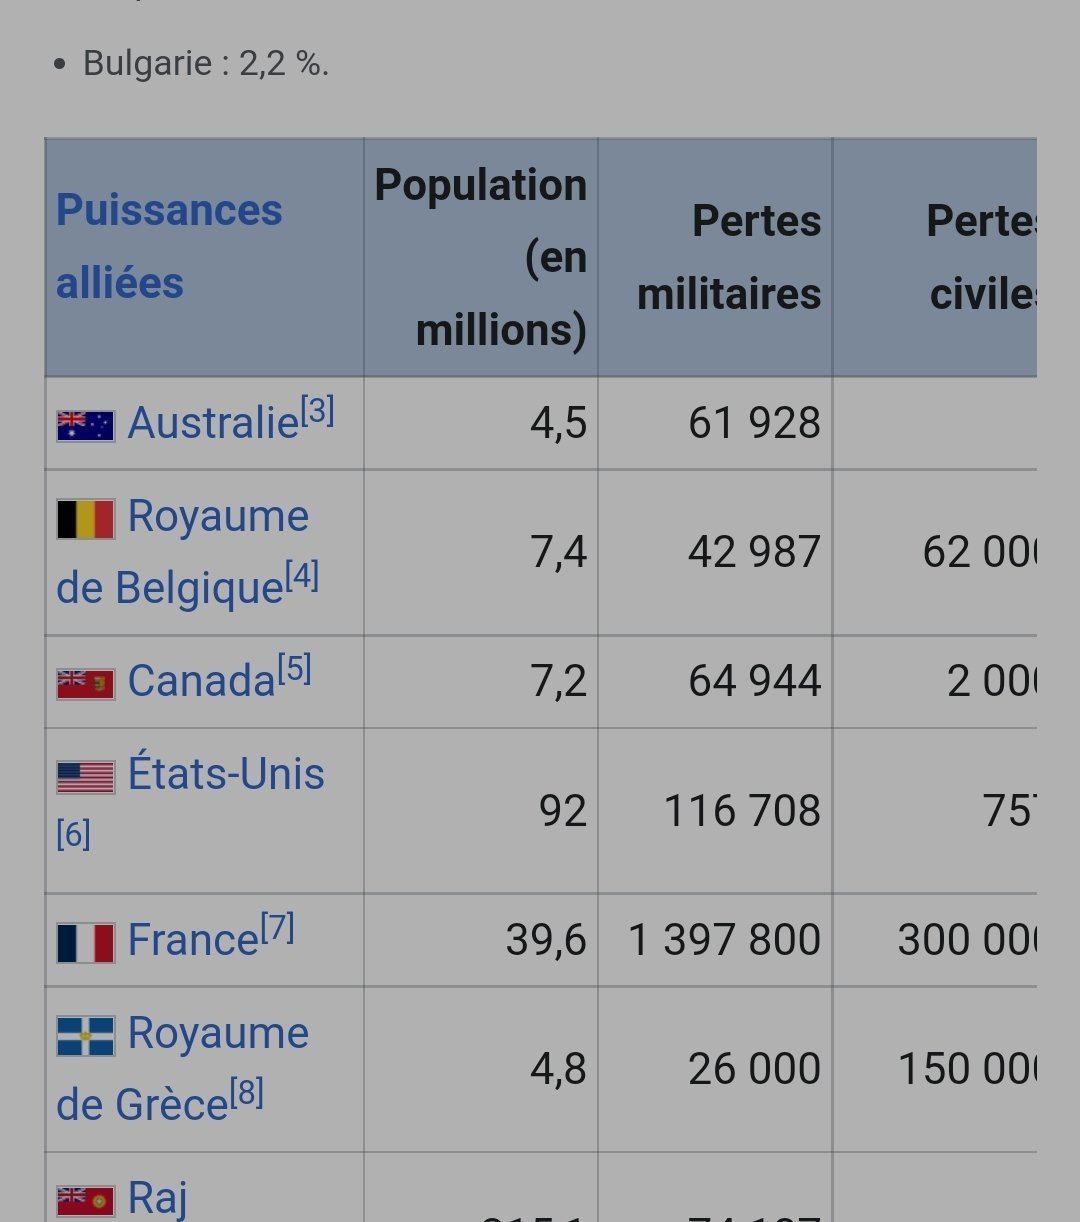Click the Australia flag icon

pos(85,425)
